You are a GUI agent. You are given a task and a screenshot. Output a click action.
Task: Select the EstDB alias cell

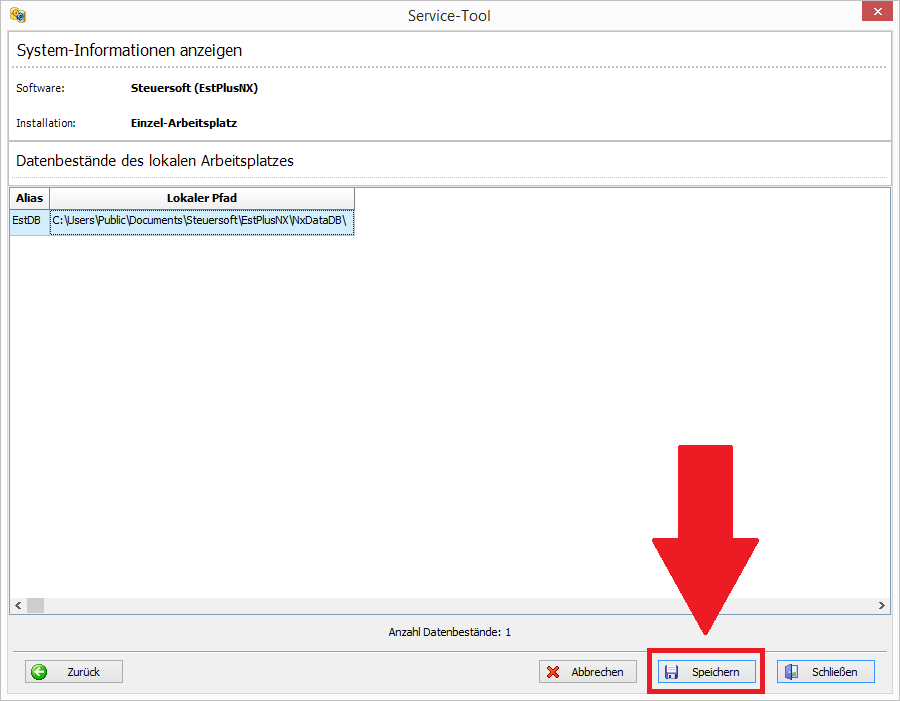[29, 219]
